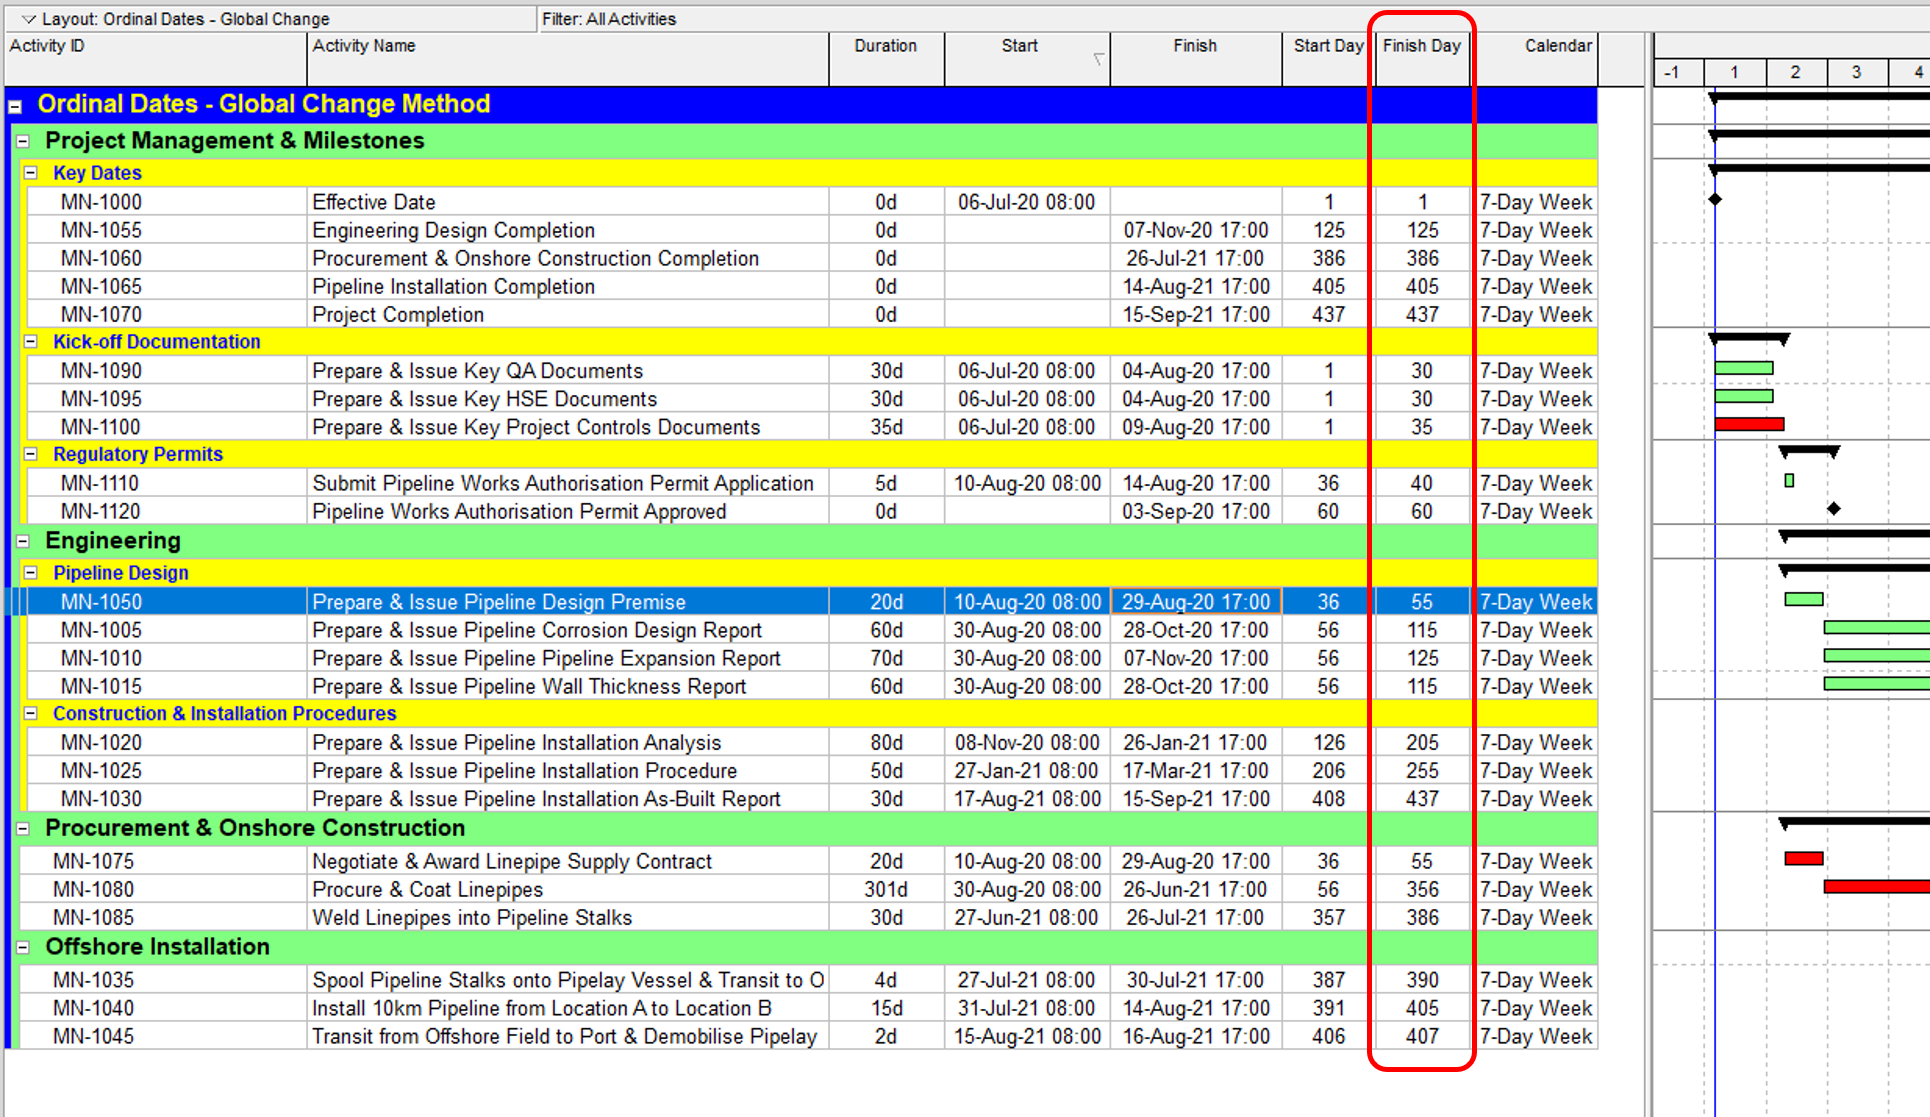
Task: Collapse the Pipeline Design group
Action: [31, 573]
